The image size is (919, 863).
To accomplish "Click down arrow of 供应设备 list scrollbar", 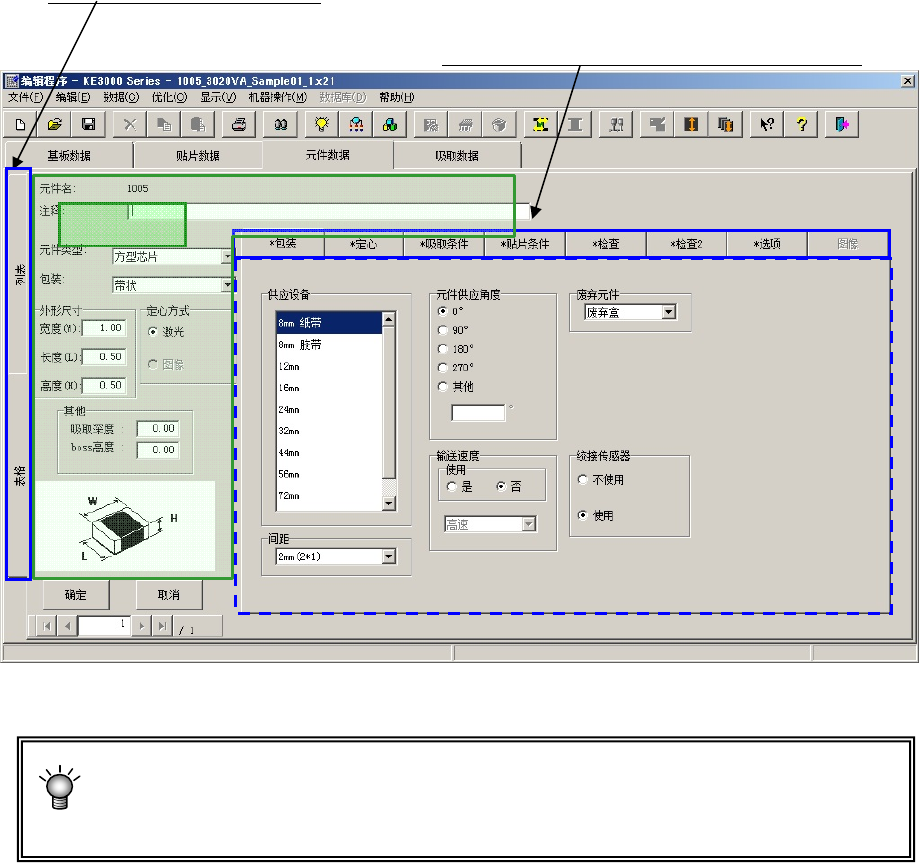I will 389,503.
